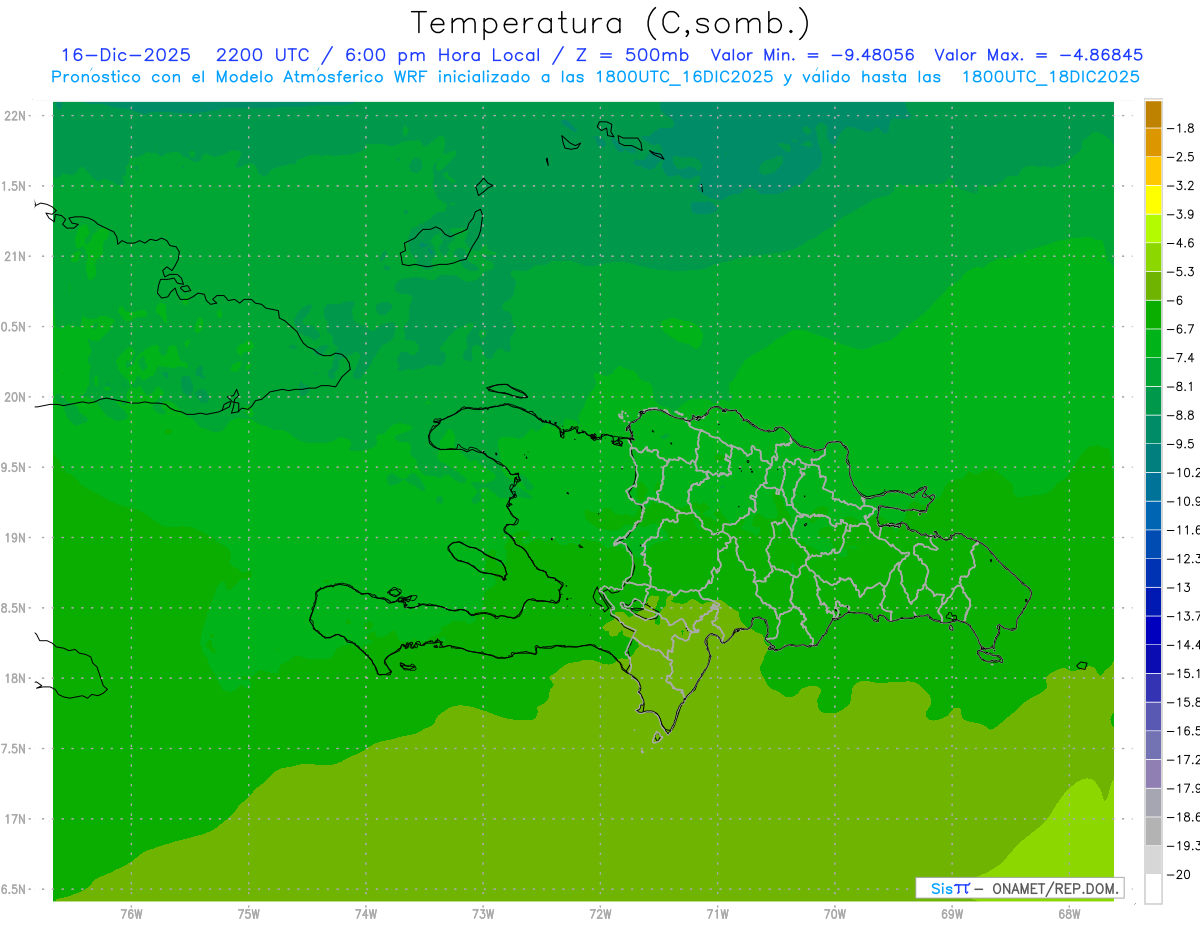Screen dimensions: 1200x927
Task: Click the green swatch between -6 and -6.7
Action: click(x=1153, y=315)
